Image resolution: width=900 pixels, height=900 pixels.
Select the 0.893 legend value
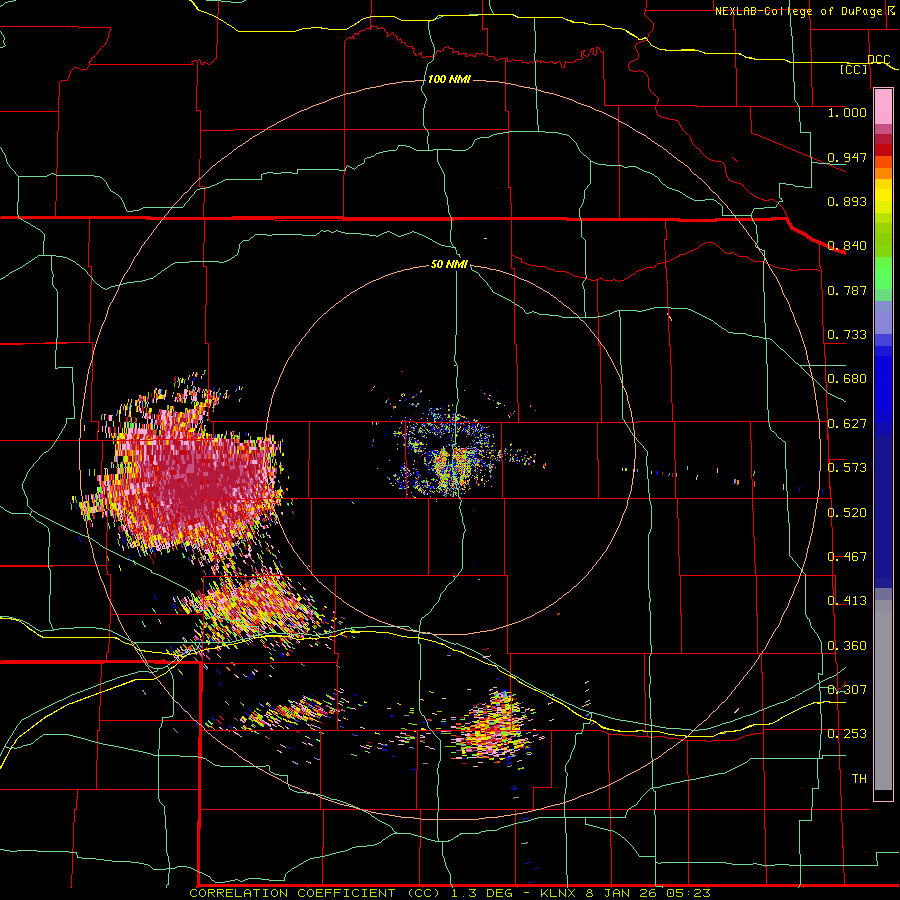click(x=847, y=201)
